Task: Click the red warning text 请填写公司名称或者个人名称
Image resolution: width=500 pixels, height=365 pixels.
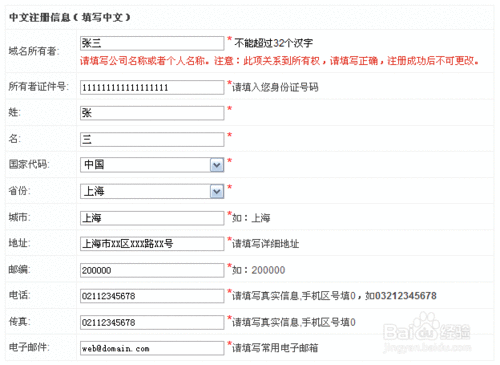Action: pos(143,61)
